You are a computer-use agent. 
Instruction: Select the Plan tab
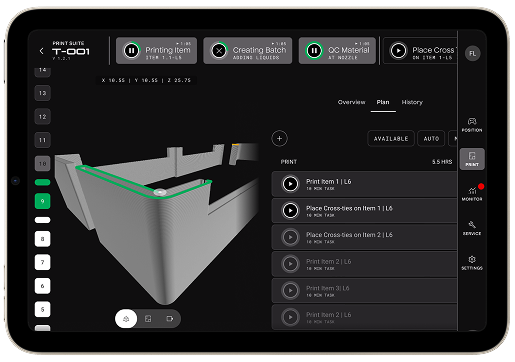pyautogui.click(x=383, y=102)
